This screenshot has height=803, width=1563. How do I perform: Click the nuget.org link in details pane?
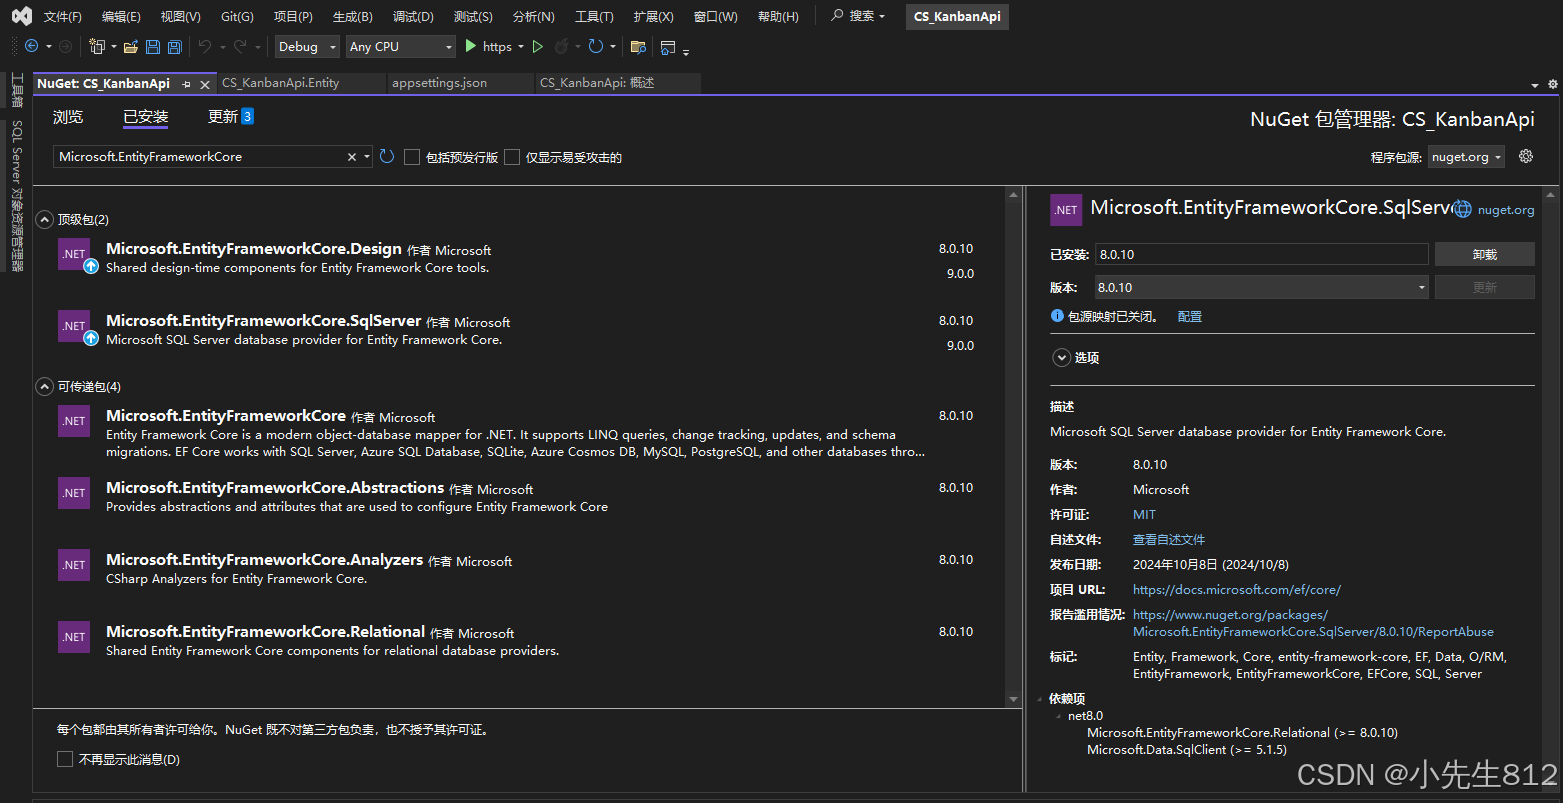click(x=1505, y=209)
